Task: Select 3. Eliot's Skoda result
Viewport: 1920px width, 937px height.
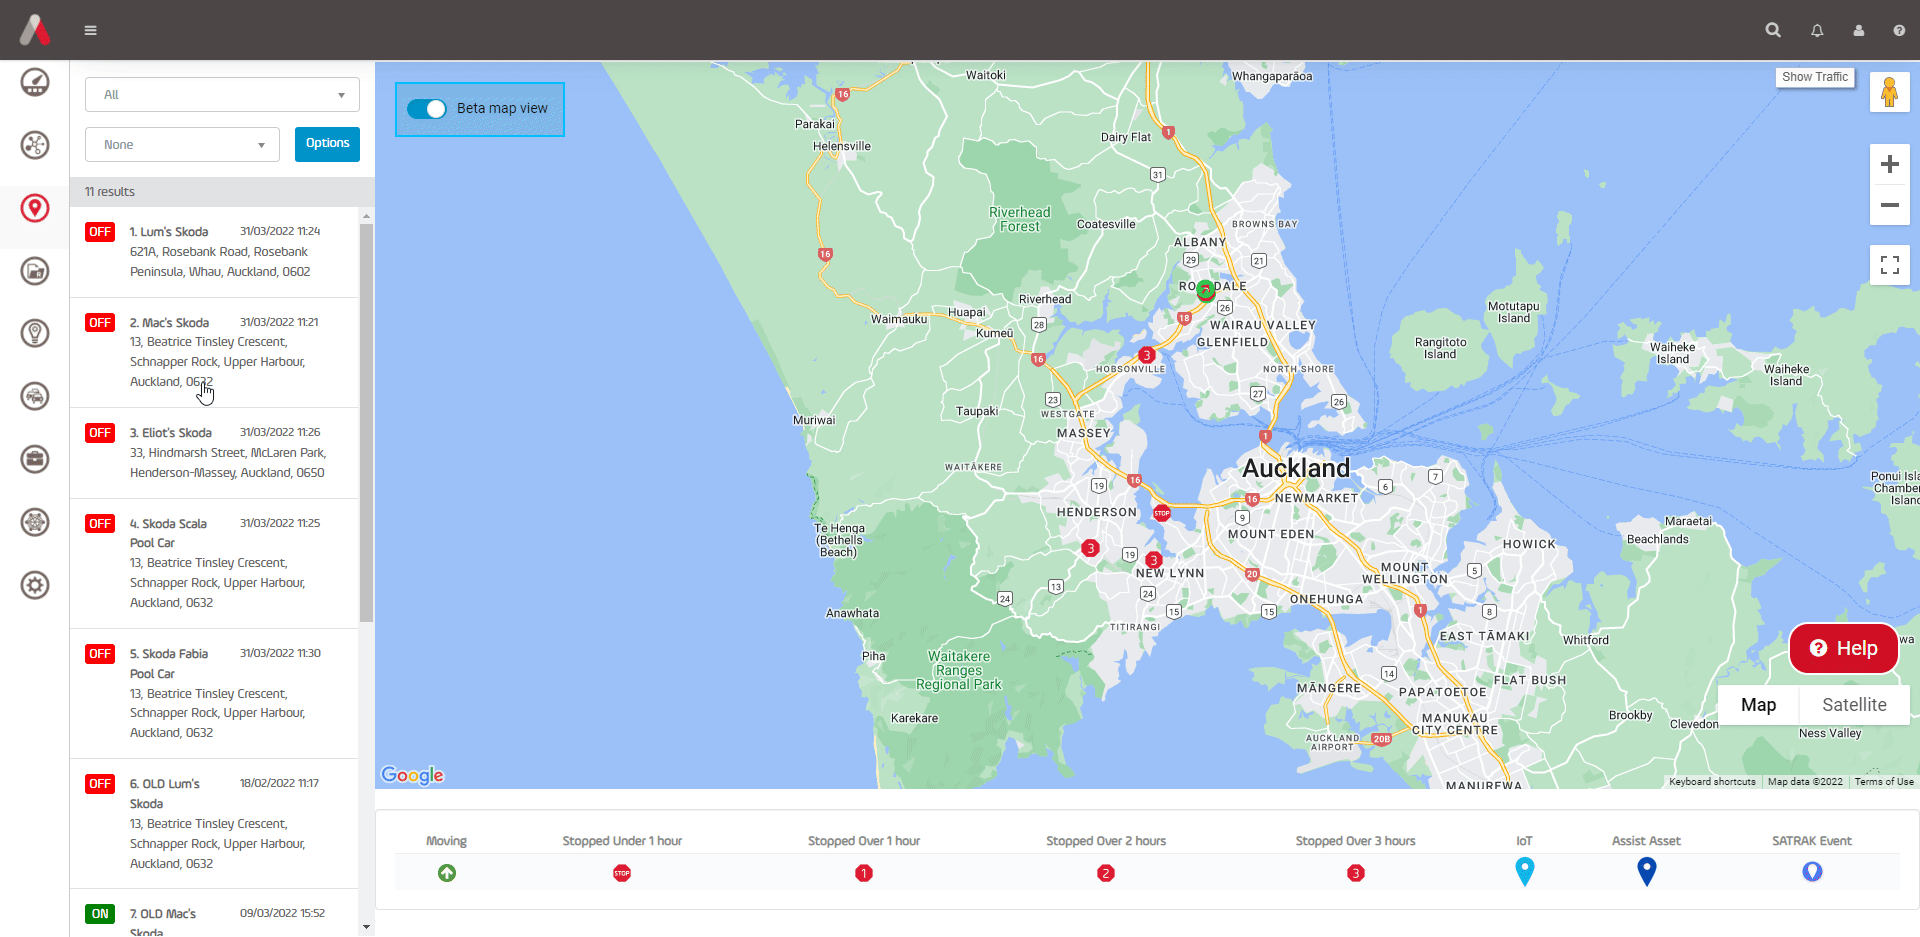Action: [214, 453]
